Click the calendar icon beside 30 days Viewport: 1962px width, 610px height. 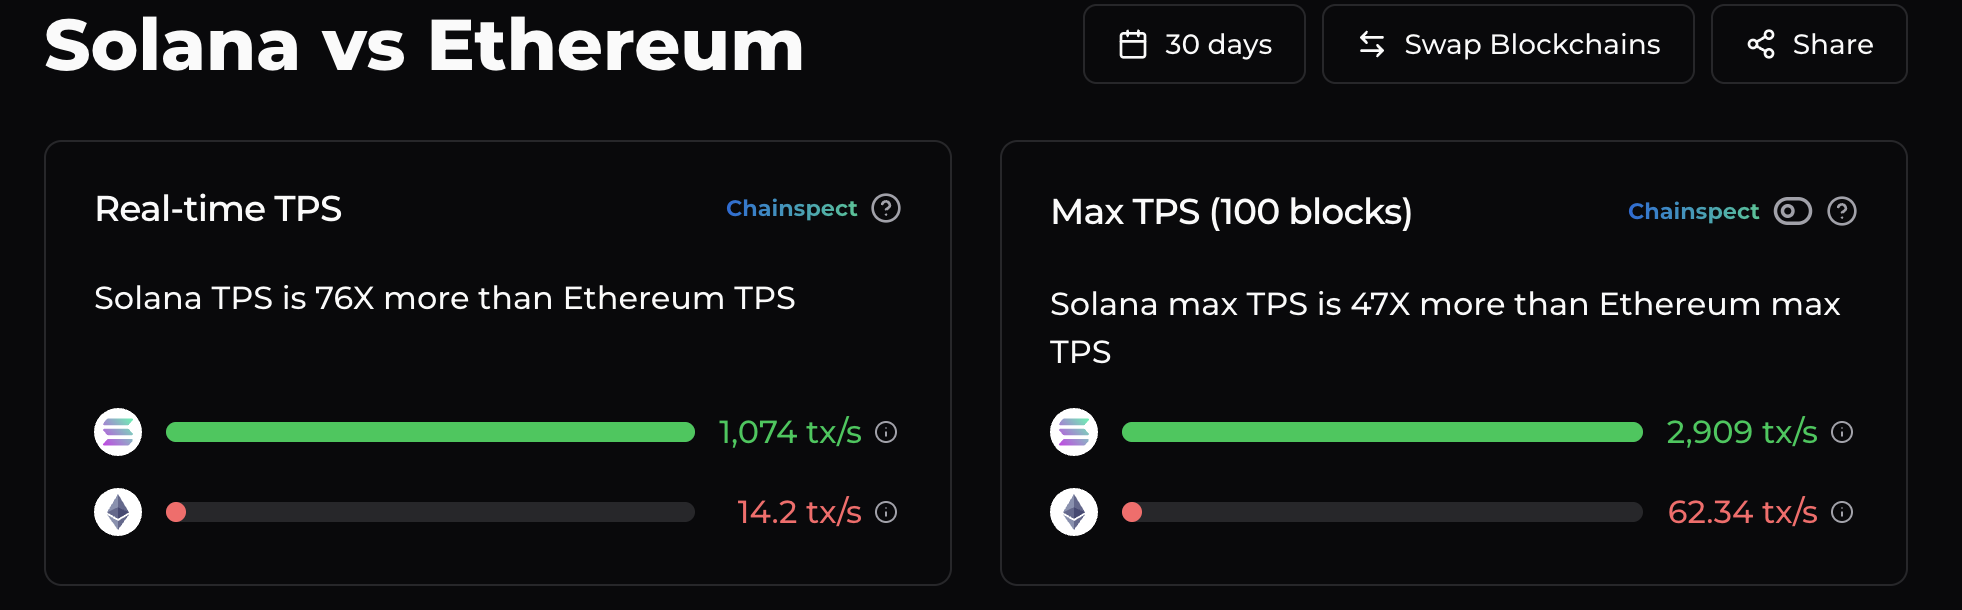pos(1131,43)
